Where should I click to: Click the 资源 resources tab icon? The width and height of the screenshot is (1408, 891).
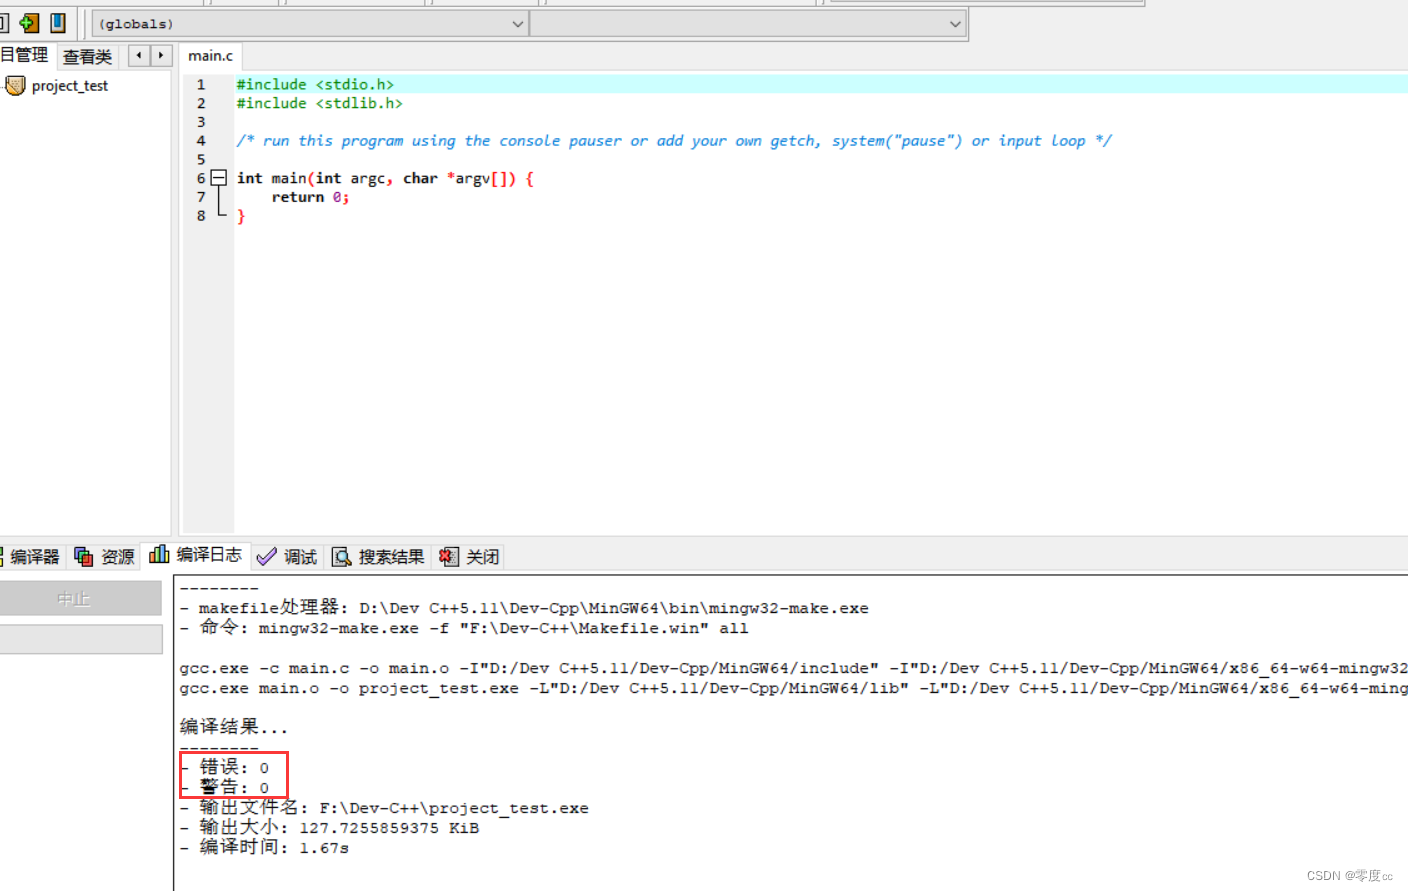(84, 557)
